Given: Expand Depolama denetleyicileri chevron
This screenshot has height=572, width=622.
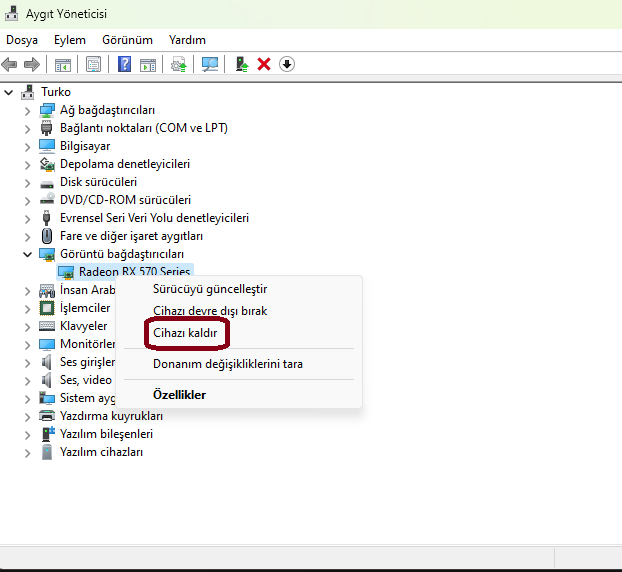Looking at the screenshot, I should pyautogui.click(x=27, y=165).
